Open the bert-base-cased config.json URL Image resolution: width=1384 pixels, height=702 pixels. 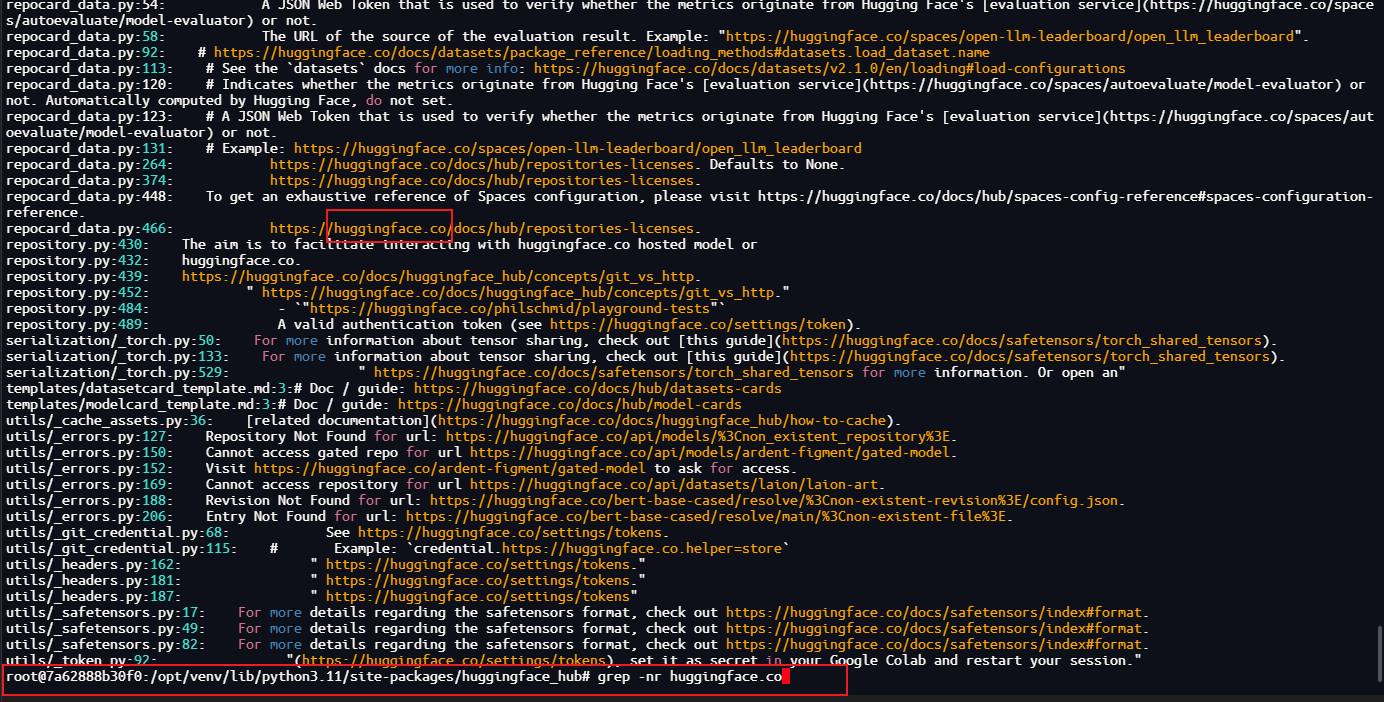pos(774,500)
